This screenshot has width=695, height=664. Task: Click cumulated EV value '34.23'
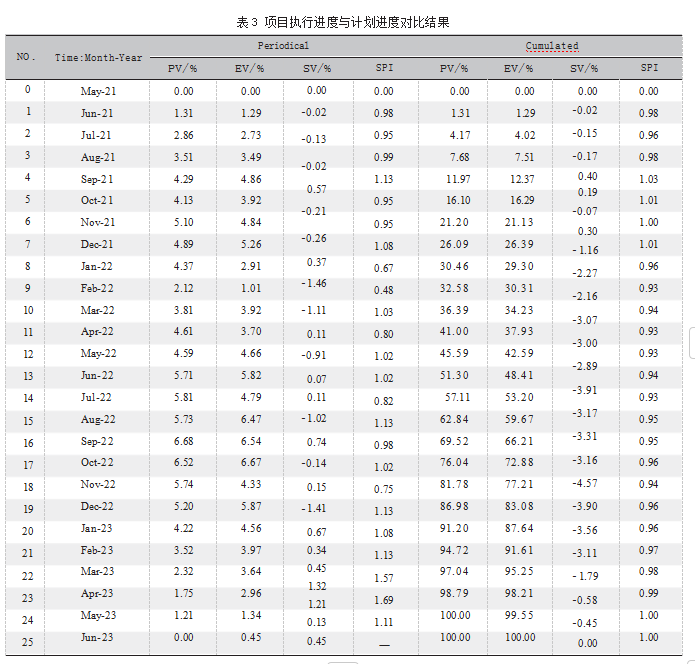coord(519,310)
